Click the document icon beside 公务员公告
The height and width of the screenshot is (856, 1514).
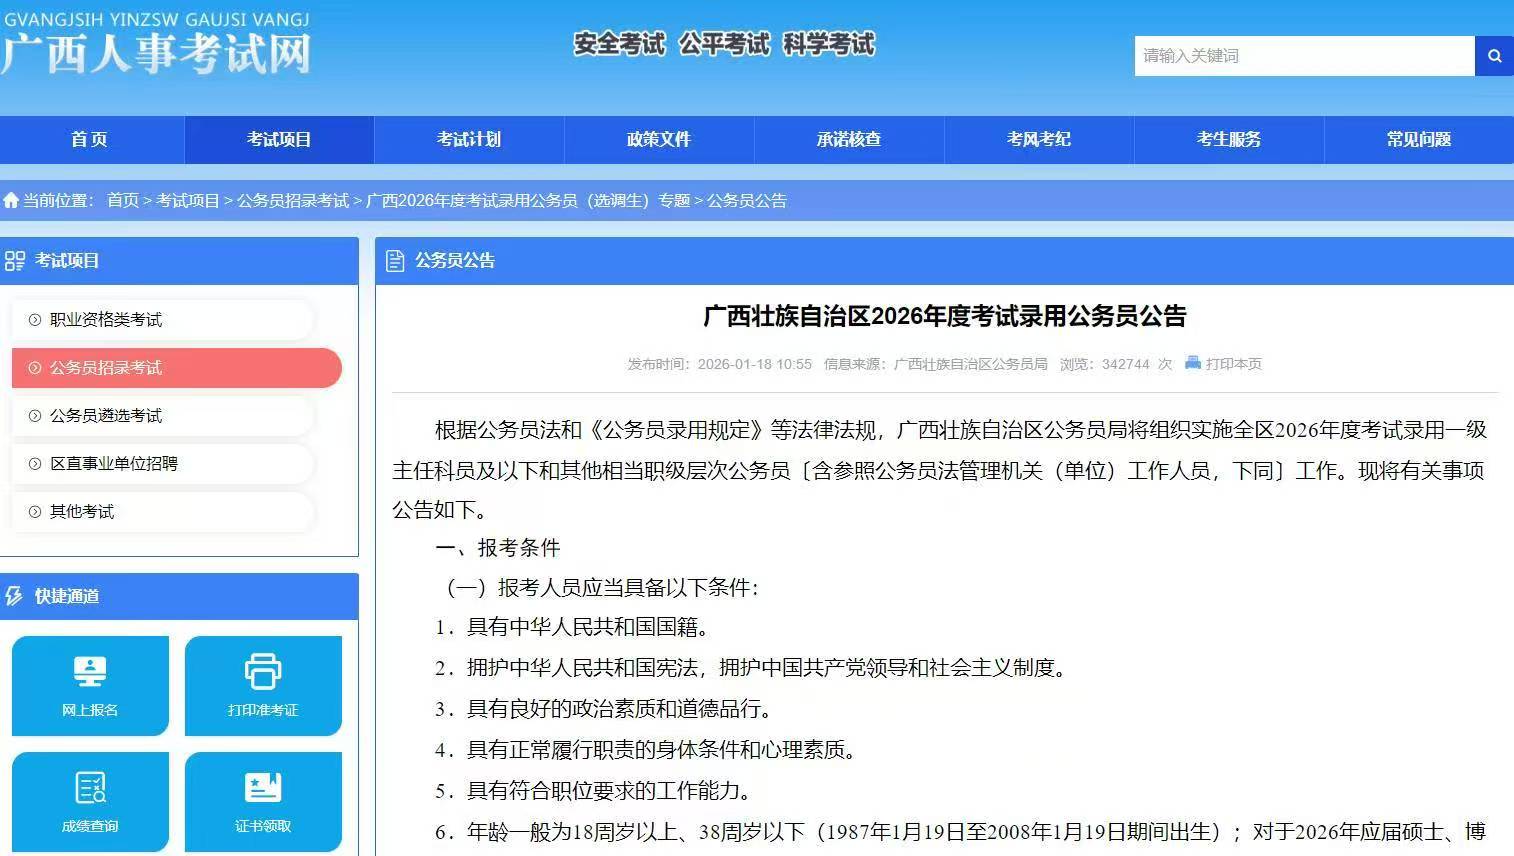pyautogui.click(x=394, y=261)
